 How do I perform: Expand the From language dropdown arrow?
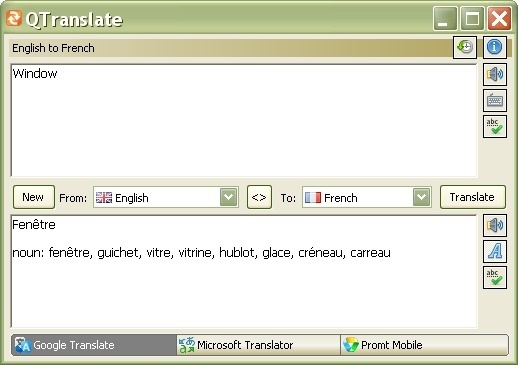pyautogui.click(x=229, y=197)
